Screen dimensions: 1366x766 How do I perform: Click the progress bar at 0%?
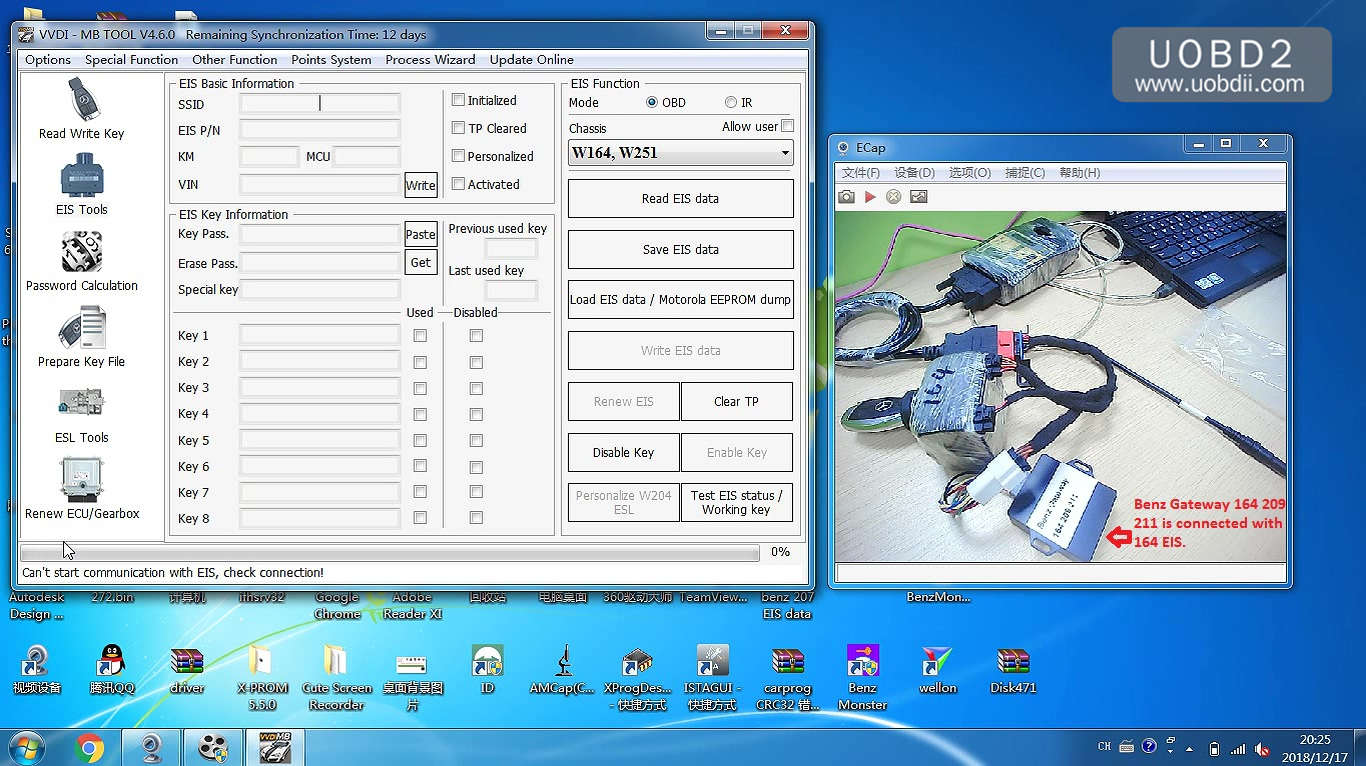tap(390, 553)
